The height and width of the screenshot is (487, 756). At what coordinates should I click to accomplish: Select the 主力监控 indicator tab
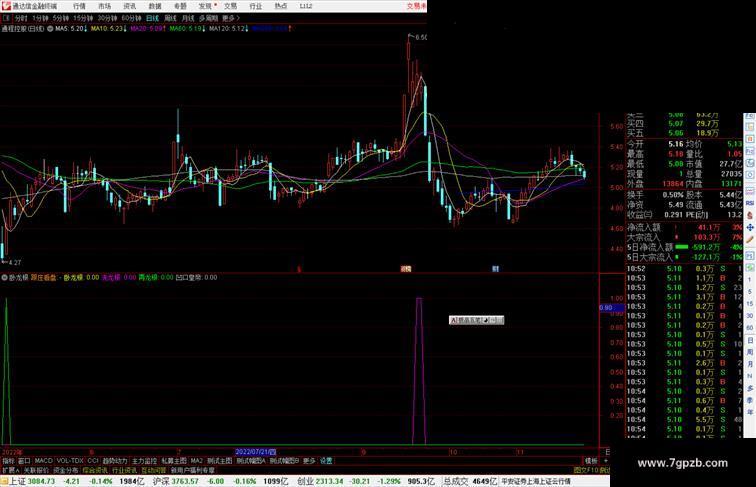145,461
